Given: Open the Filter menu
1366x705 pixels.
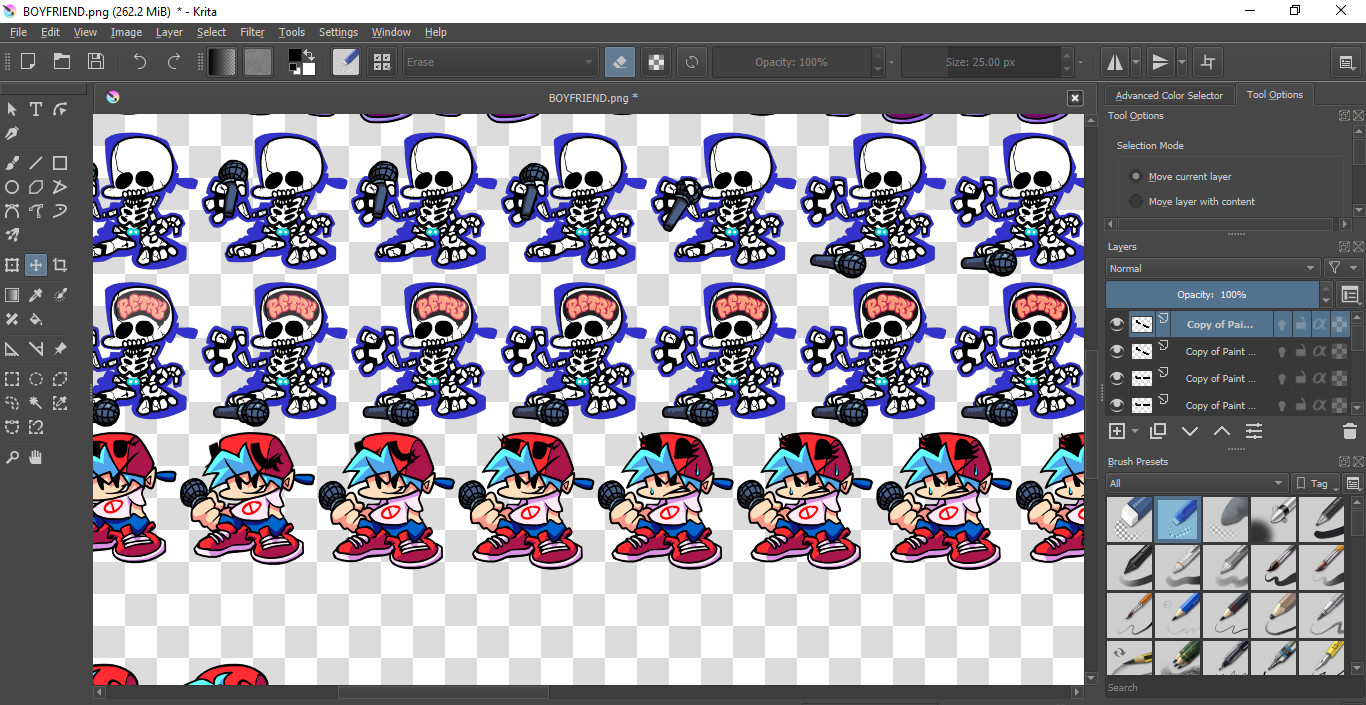Looking at the screenshot, I should coord(252,32).
